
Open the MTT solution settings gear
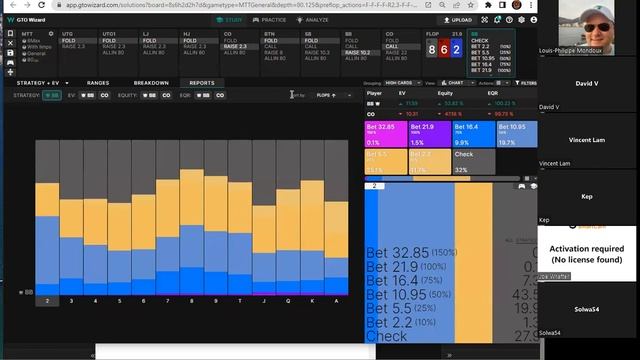click(51, 34)
